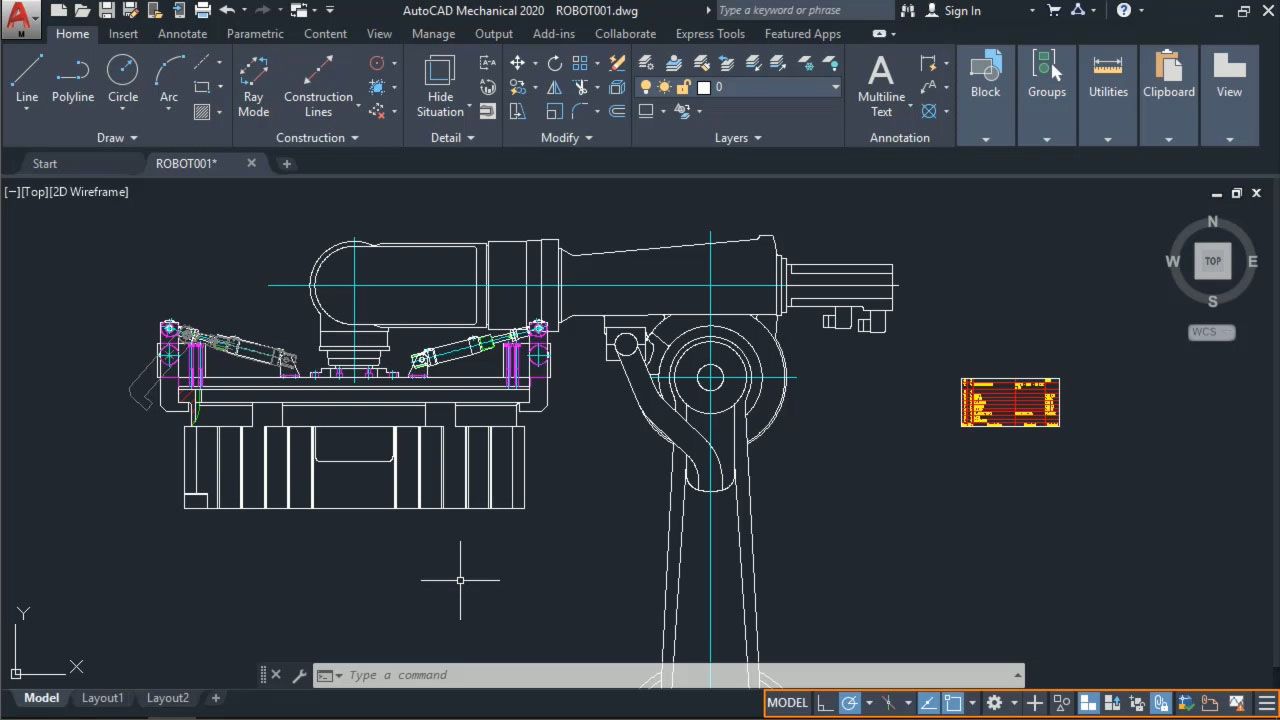The image size is (1280, 720).
Task: Click the customization wrench icon in command line
Action: click(298, 675)
